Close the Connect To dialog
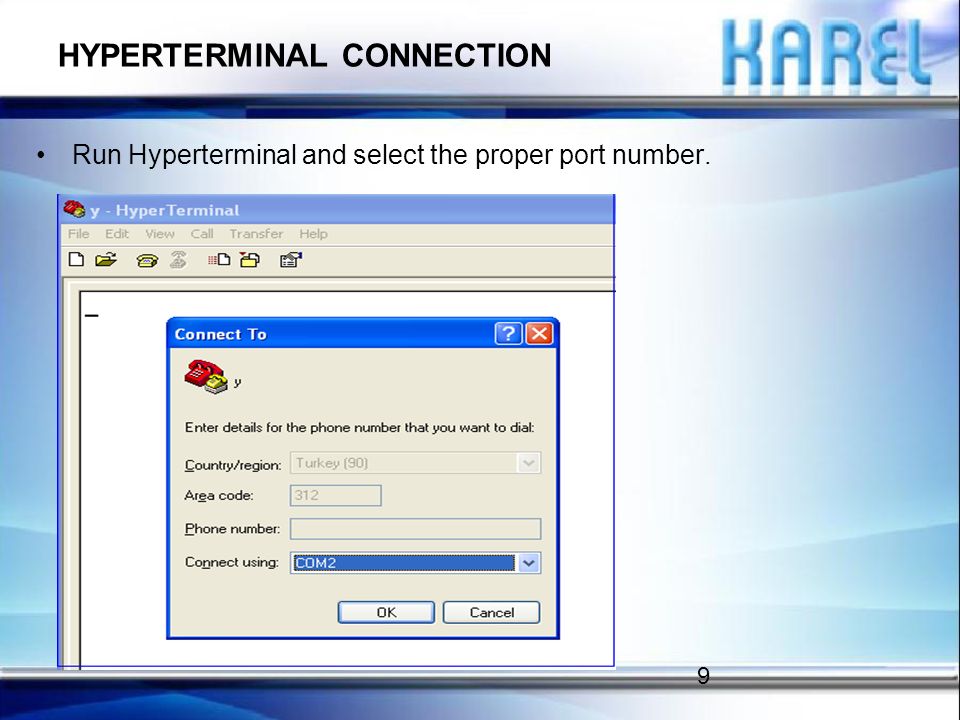Screen dimensions: 960x720 [x=539, y=334]
